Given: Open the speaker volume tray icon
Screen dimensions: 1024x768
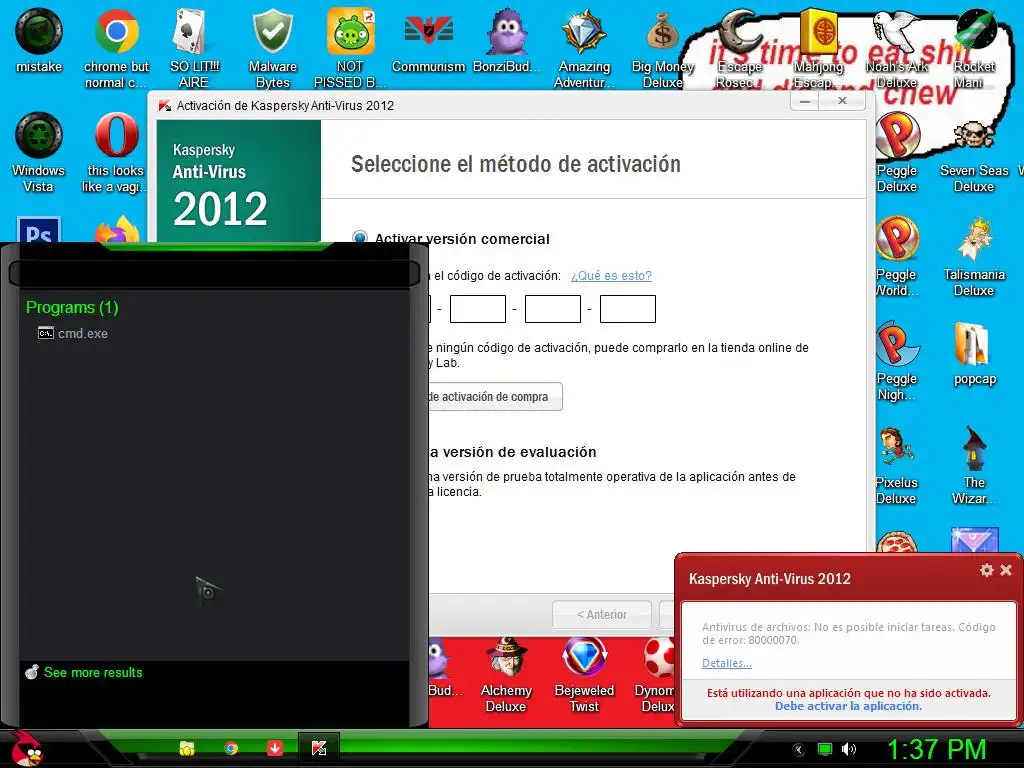Looking at the screenshot, I should pos(848,749).
